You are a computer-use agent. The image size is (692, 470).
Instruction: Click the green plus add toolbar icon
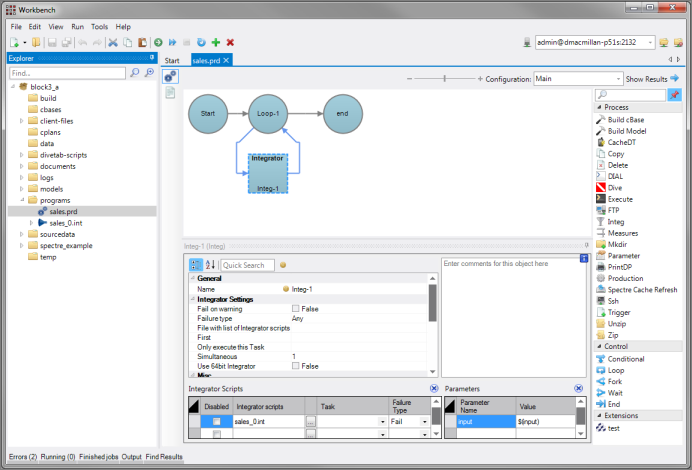216,42
